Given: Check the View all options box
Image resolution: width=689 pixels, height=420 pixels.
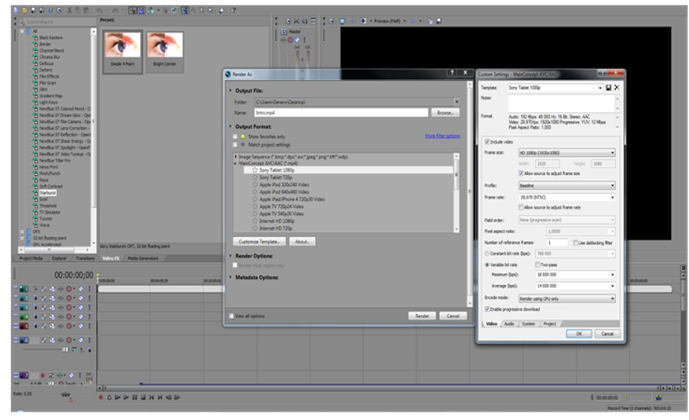Looking at the screenshot, I should (232, 315).
